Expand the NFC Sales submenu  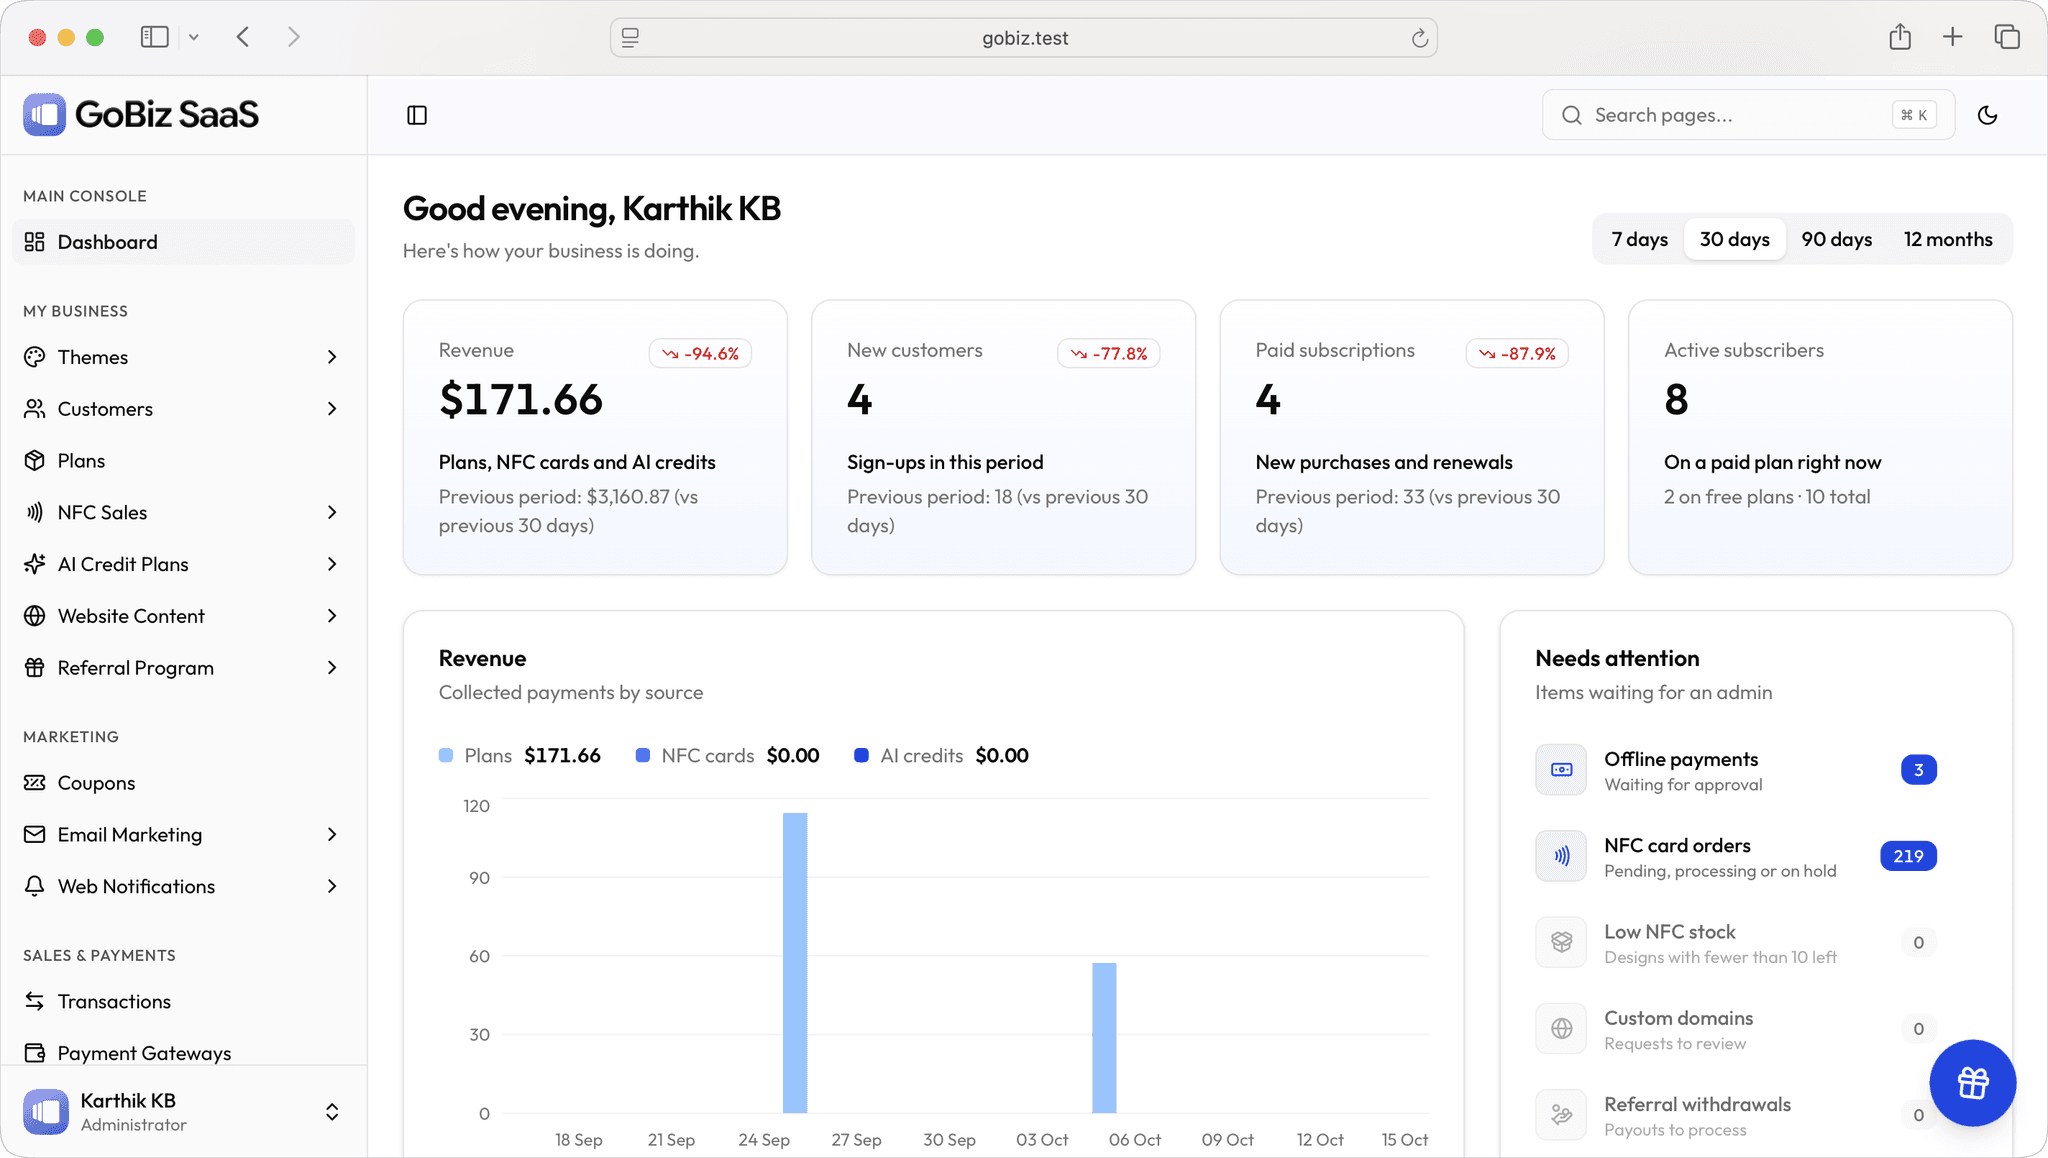(183, 513)
